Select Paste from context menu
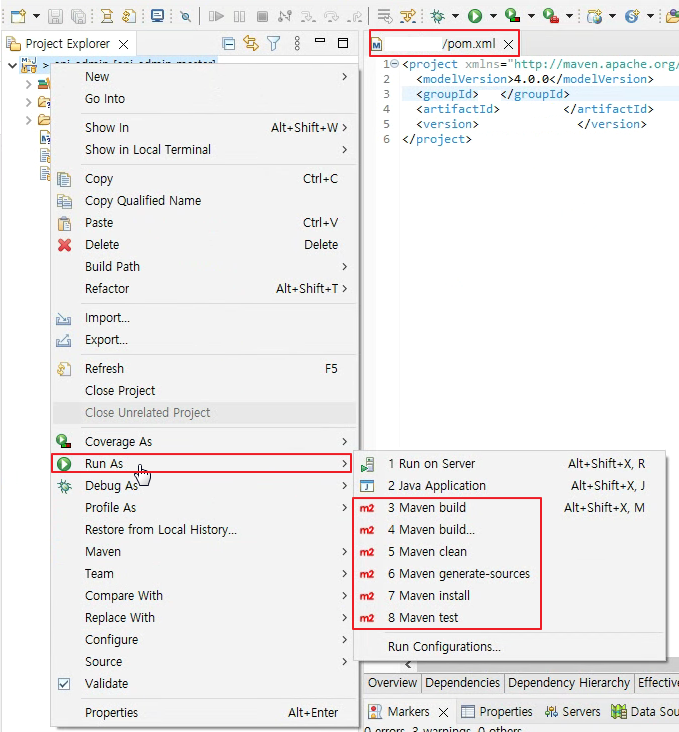This screenshot has width=679, height=732. point(204,222)
